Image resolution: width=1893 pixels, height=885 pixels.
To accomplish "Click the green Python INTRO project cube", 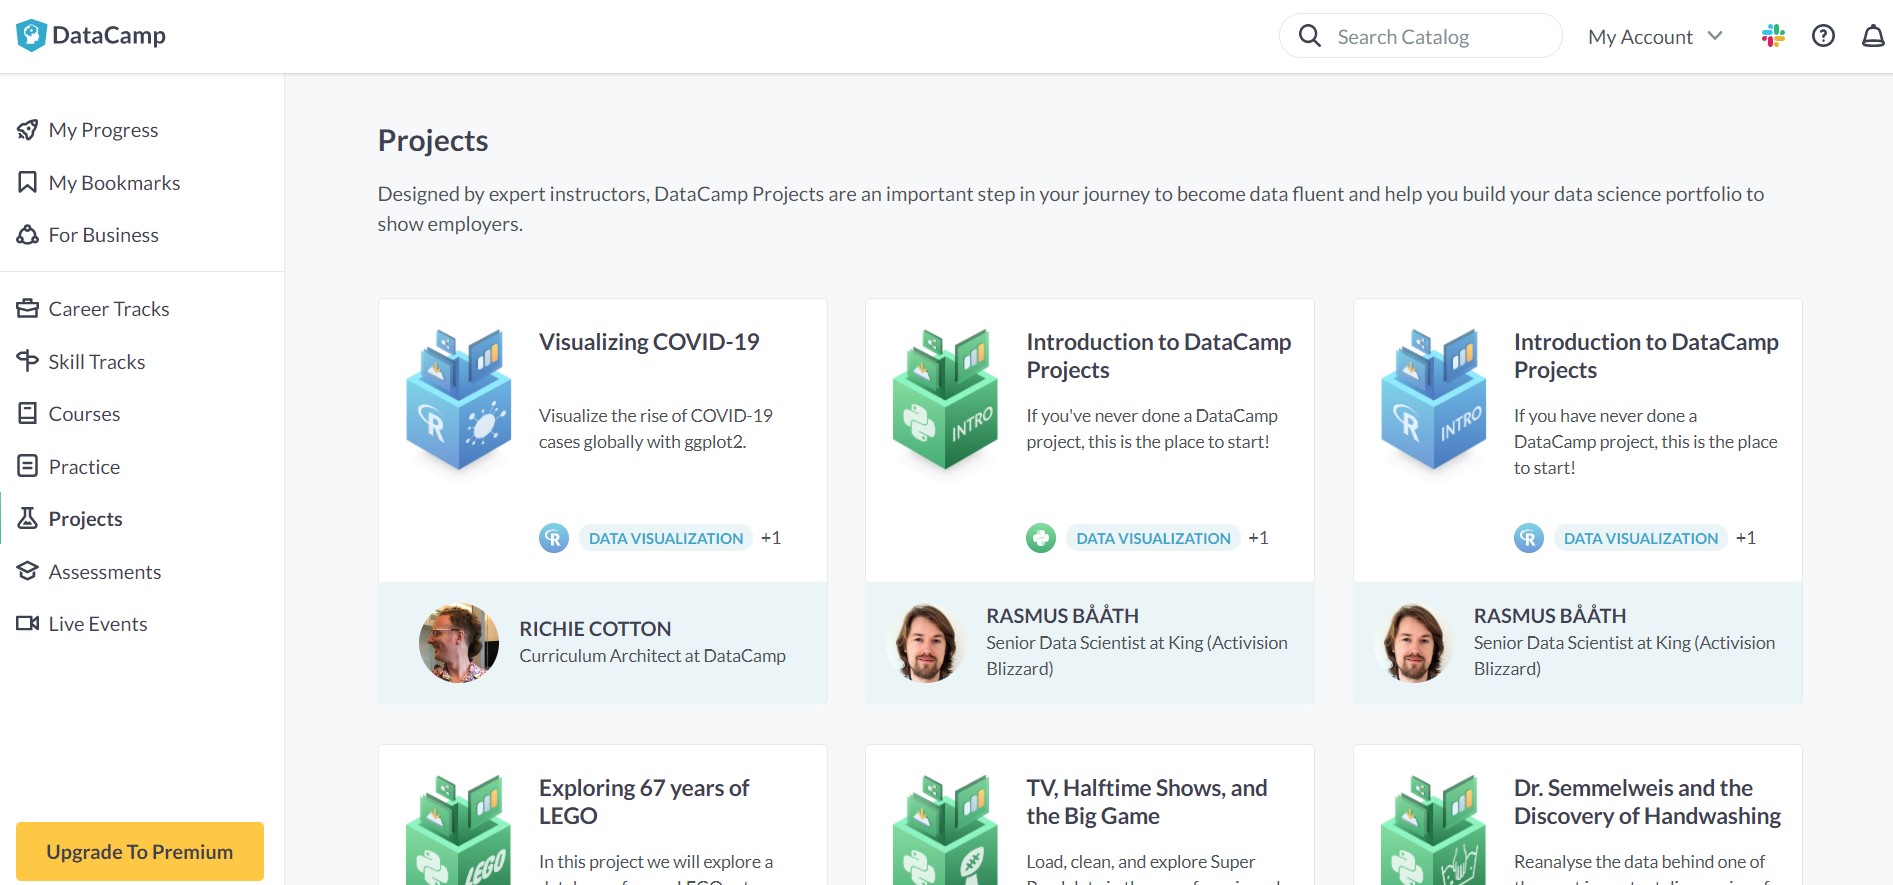I will tap(945, 400).
